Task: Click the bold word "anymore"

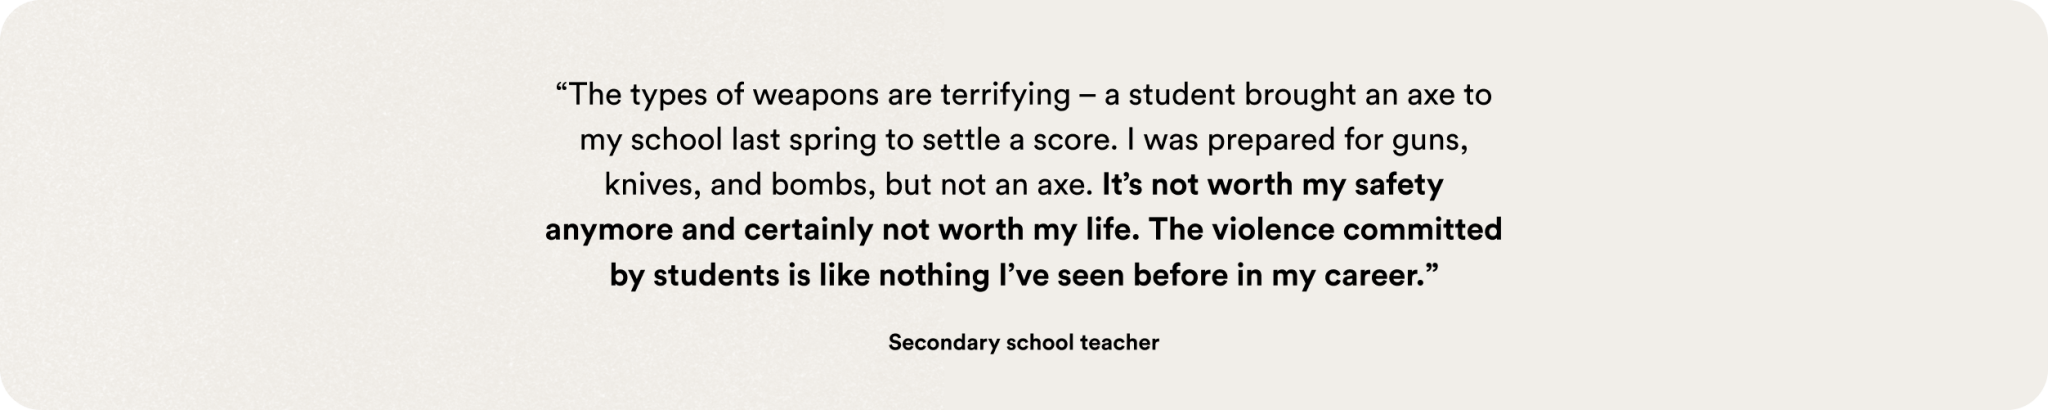Action: click(609, 230)
